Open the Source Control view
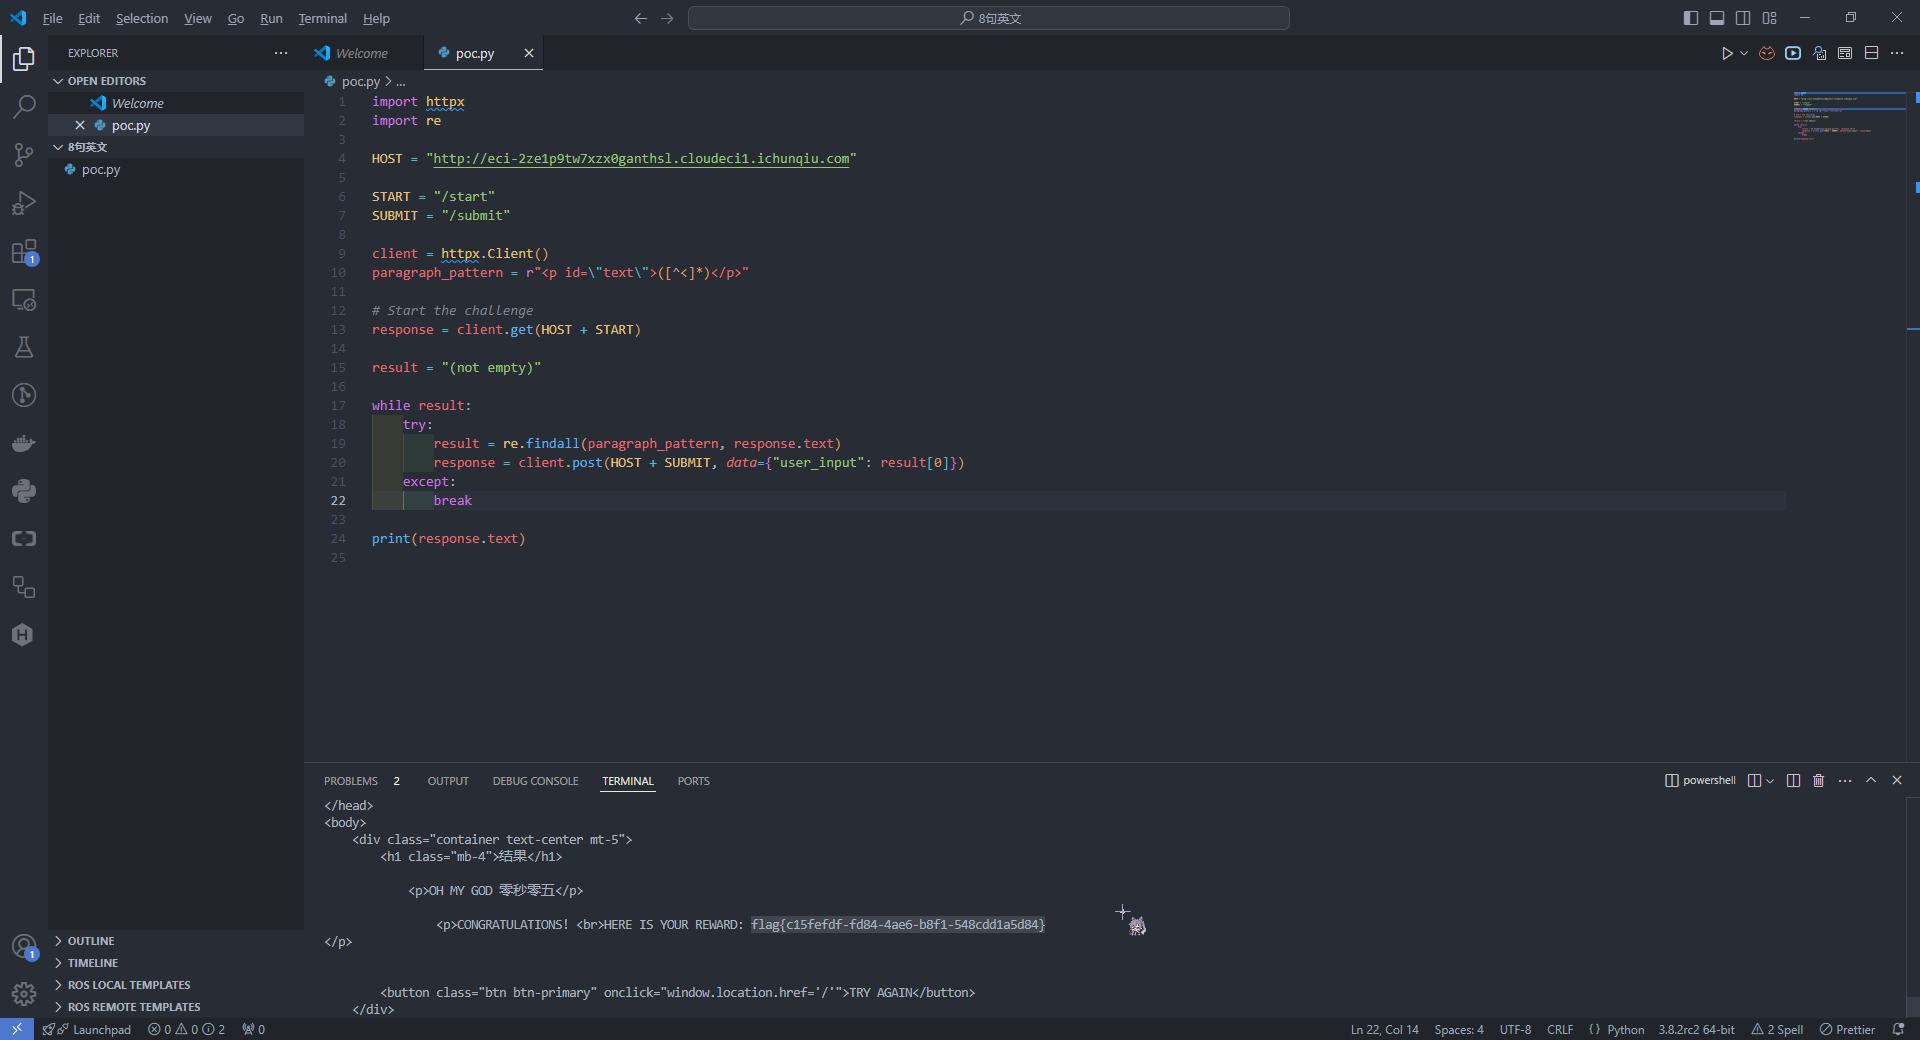This screenshot has width=1920, height=1040. coord(24,155)
